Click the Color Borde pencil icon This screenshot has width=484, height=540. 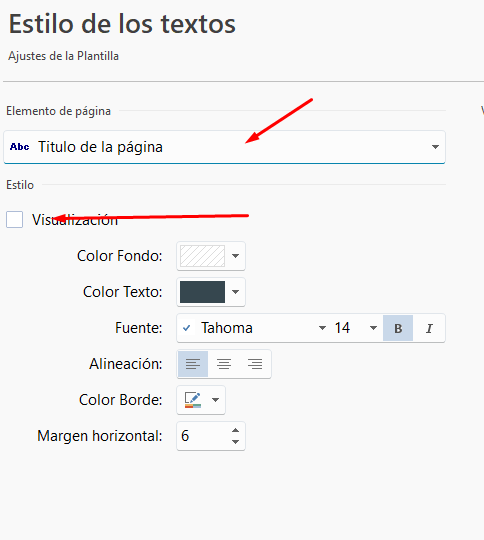click(193, 400)
